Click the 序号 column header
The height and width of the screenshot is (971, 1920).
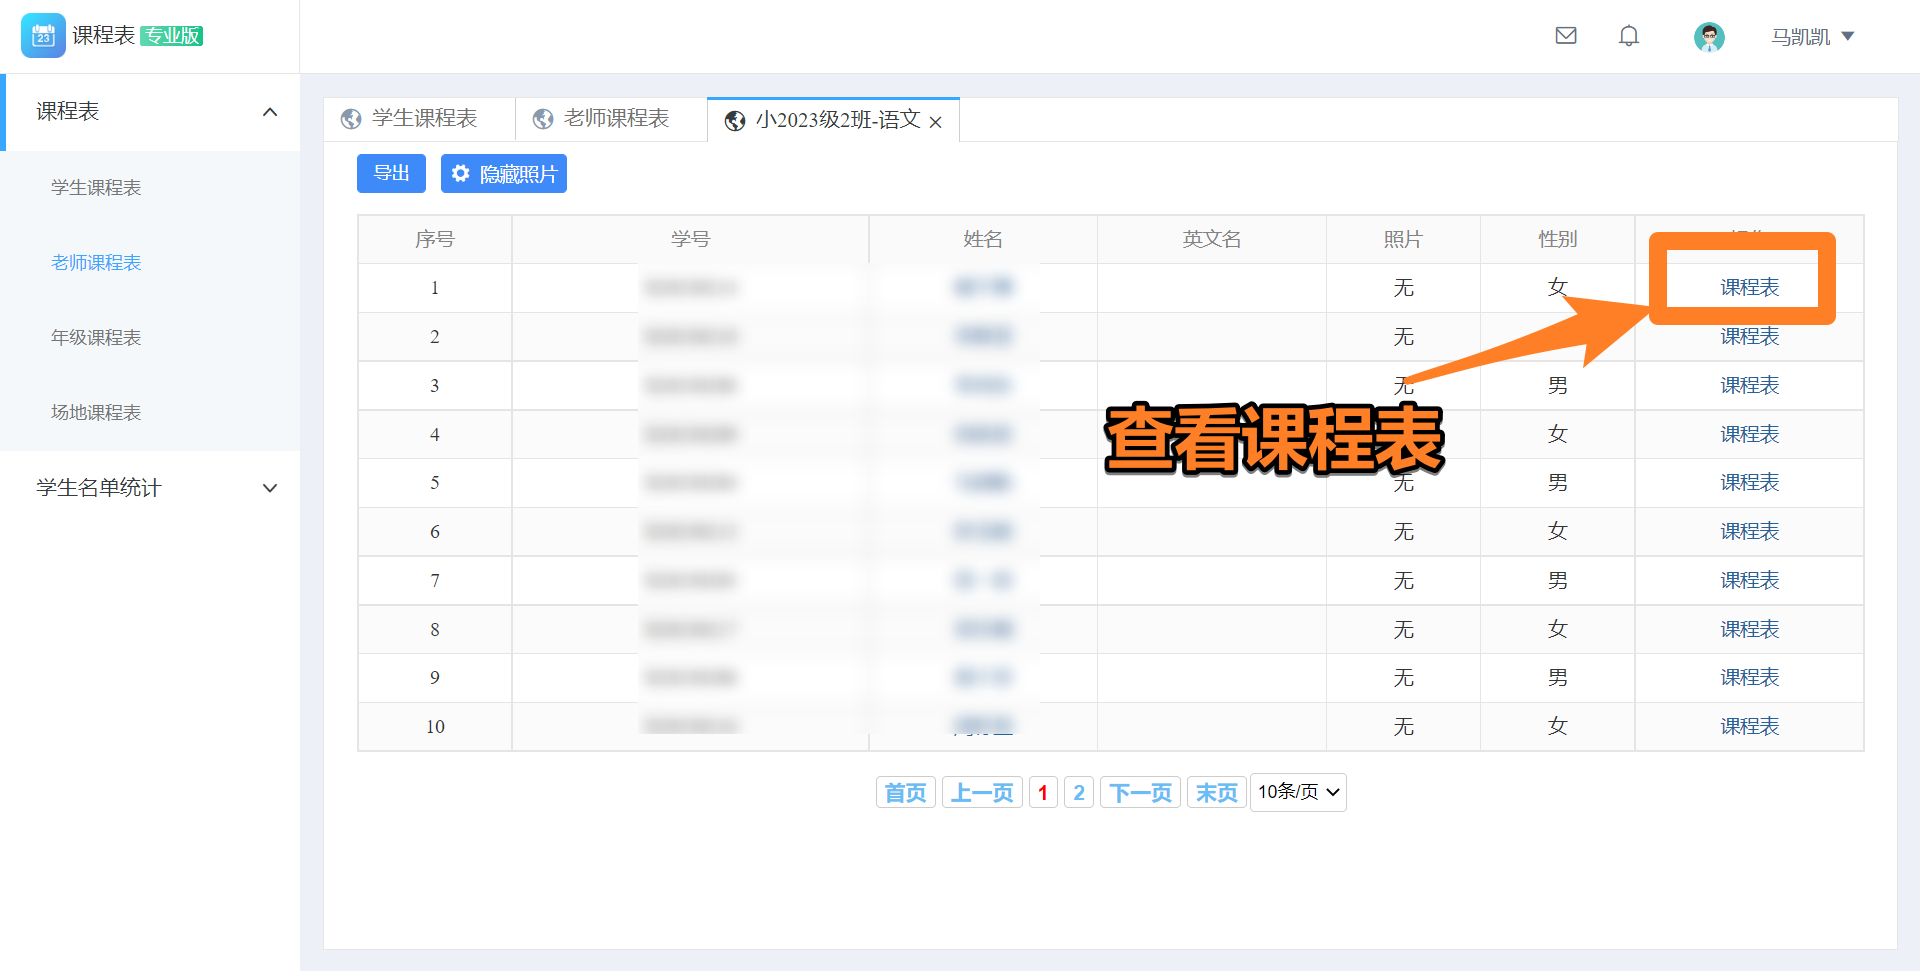click(x=435, y=240)
